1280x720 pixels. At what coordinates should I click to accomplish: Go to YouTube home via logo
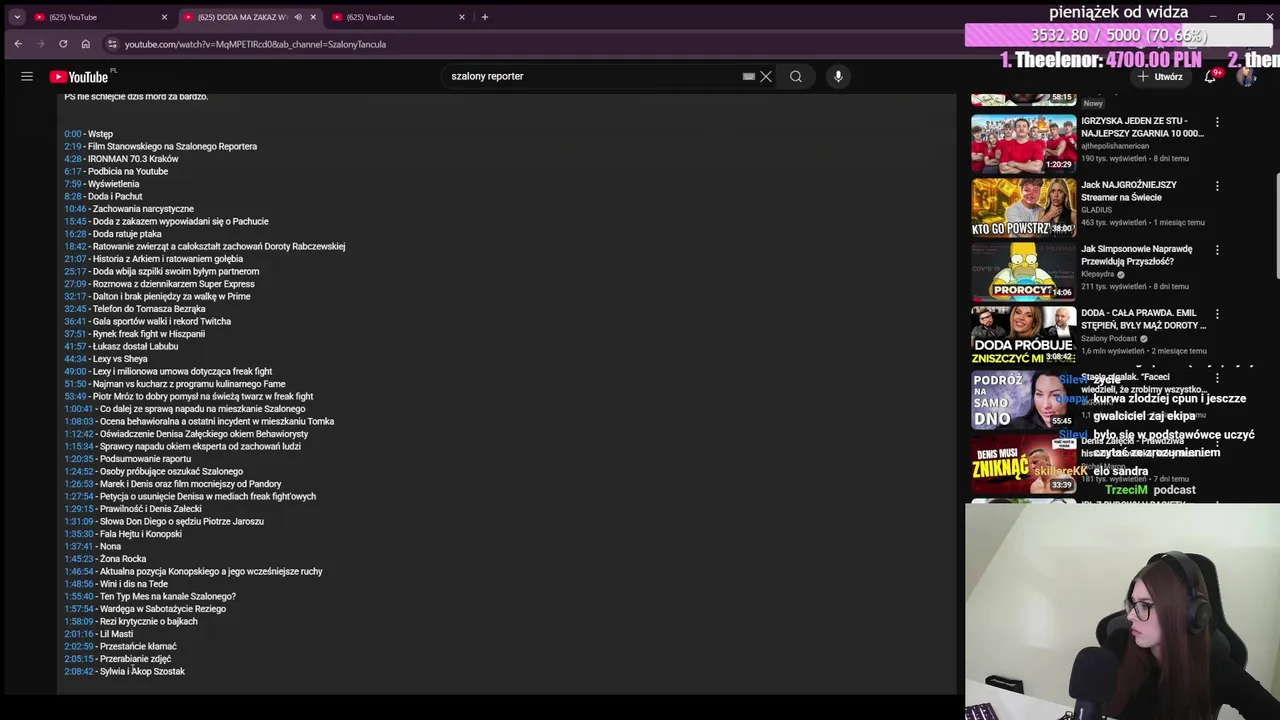coord(79,77)
